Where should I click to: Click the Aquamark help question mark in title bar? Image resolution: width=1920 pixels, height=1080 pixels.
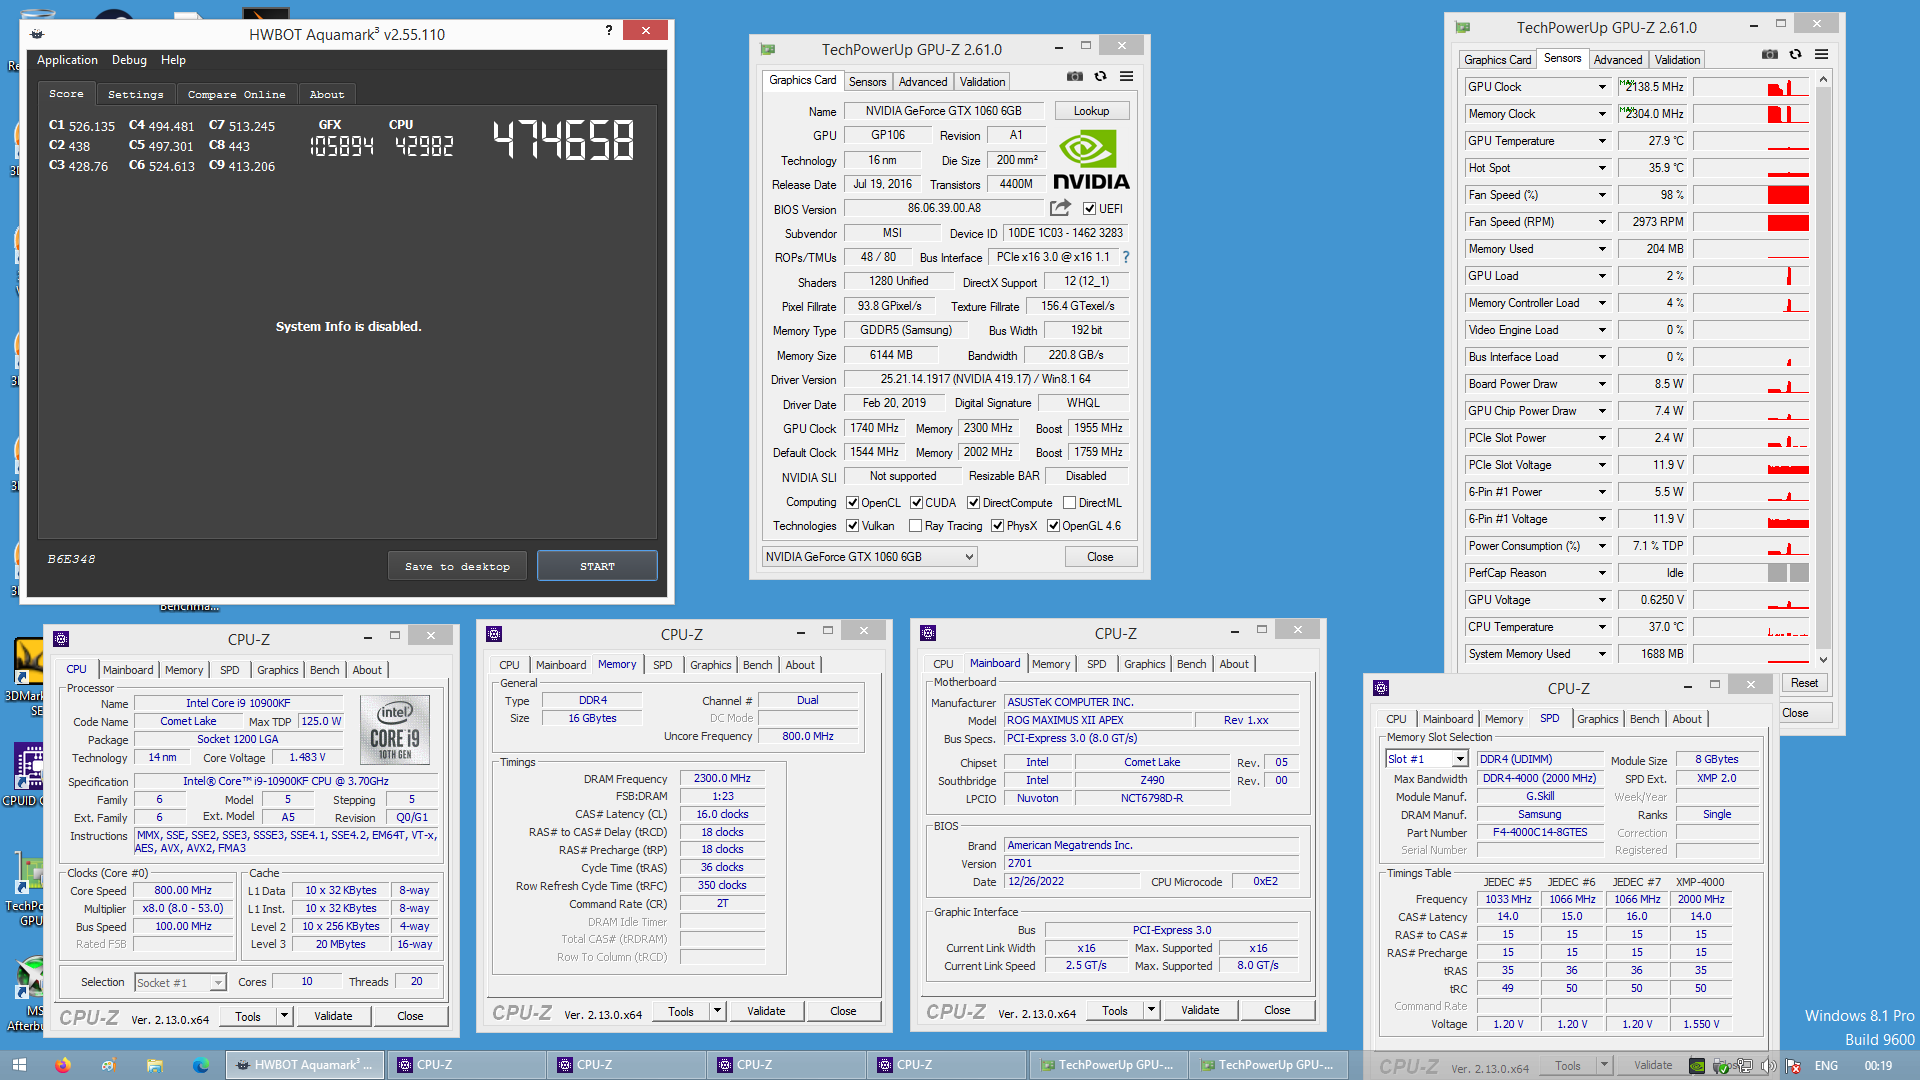[x=608, y=31]
